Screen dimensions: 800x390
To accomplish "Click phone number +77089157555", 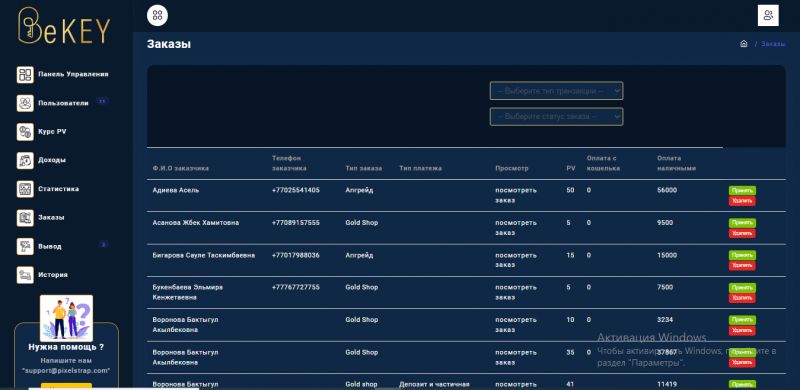I will pyautogui.click(x=296, y=223).
